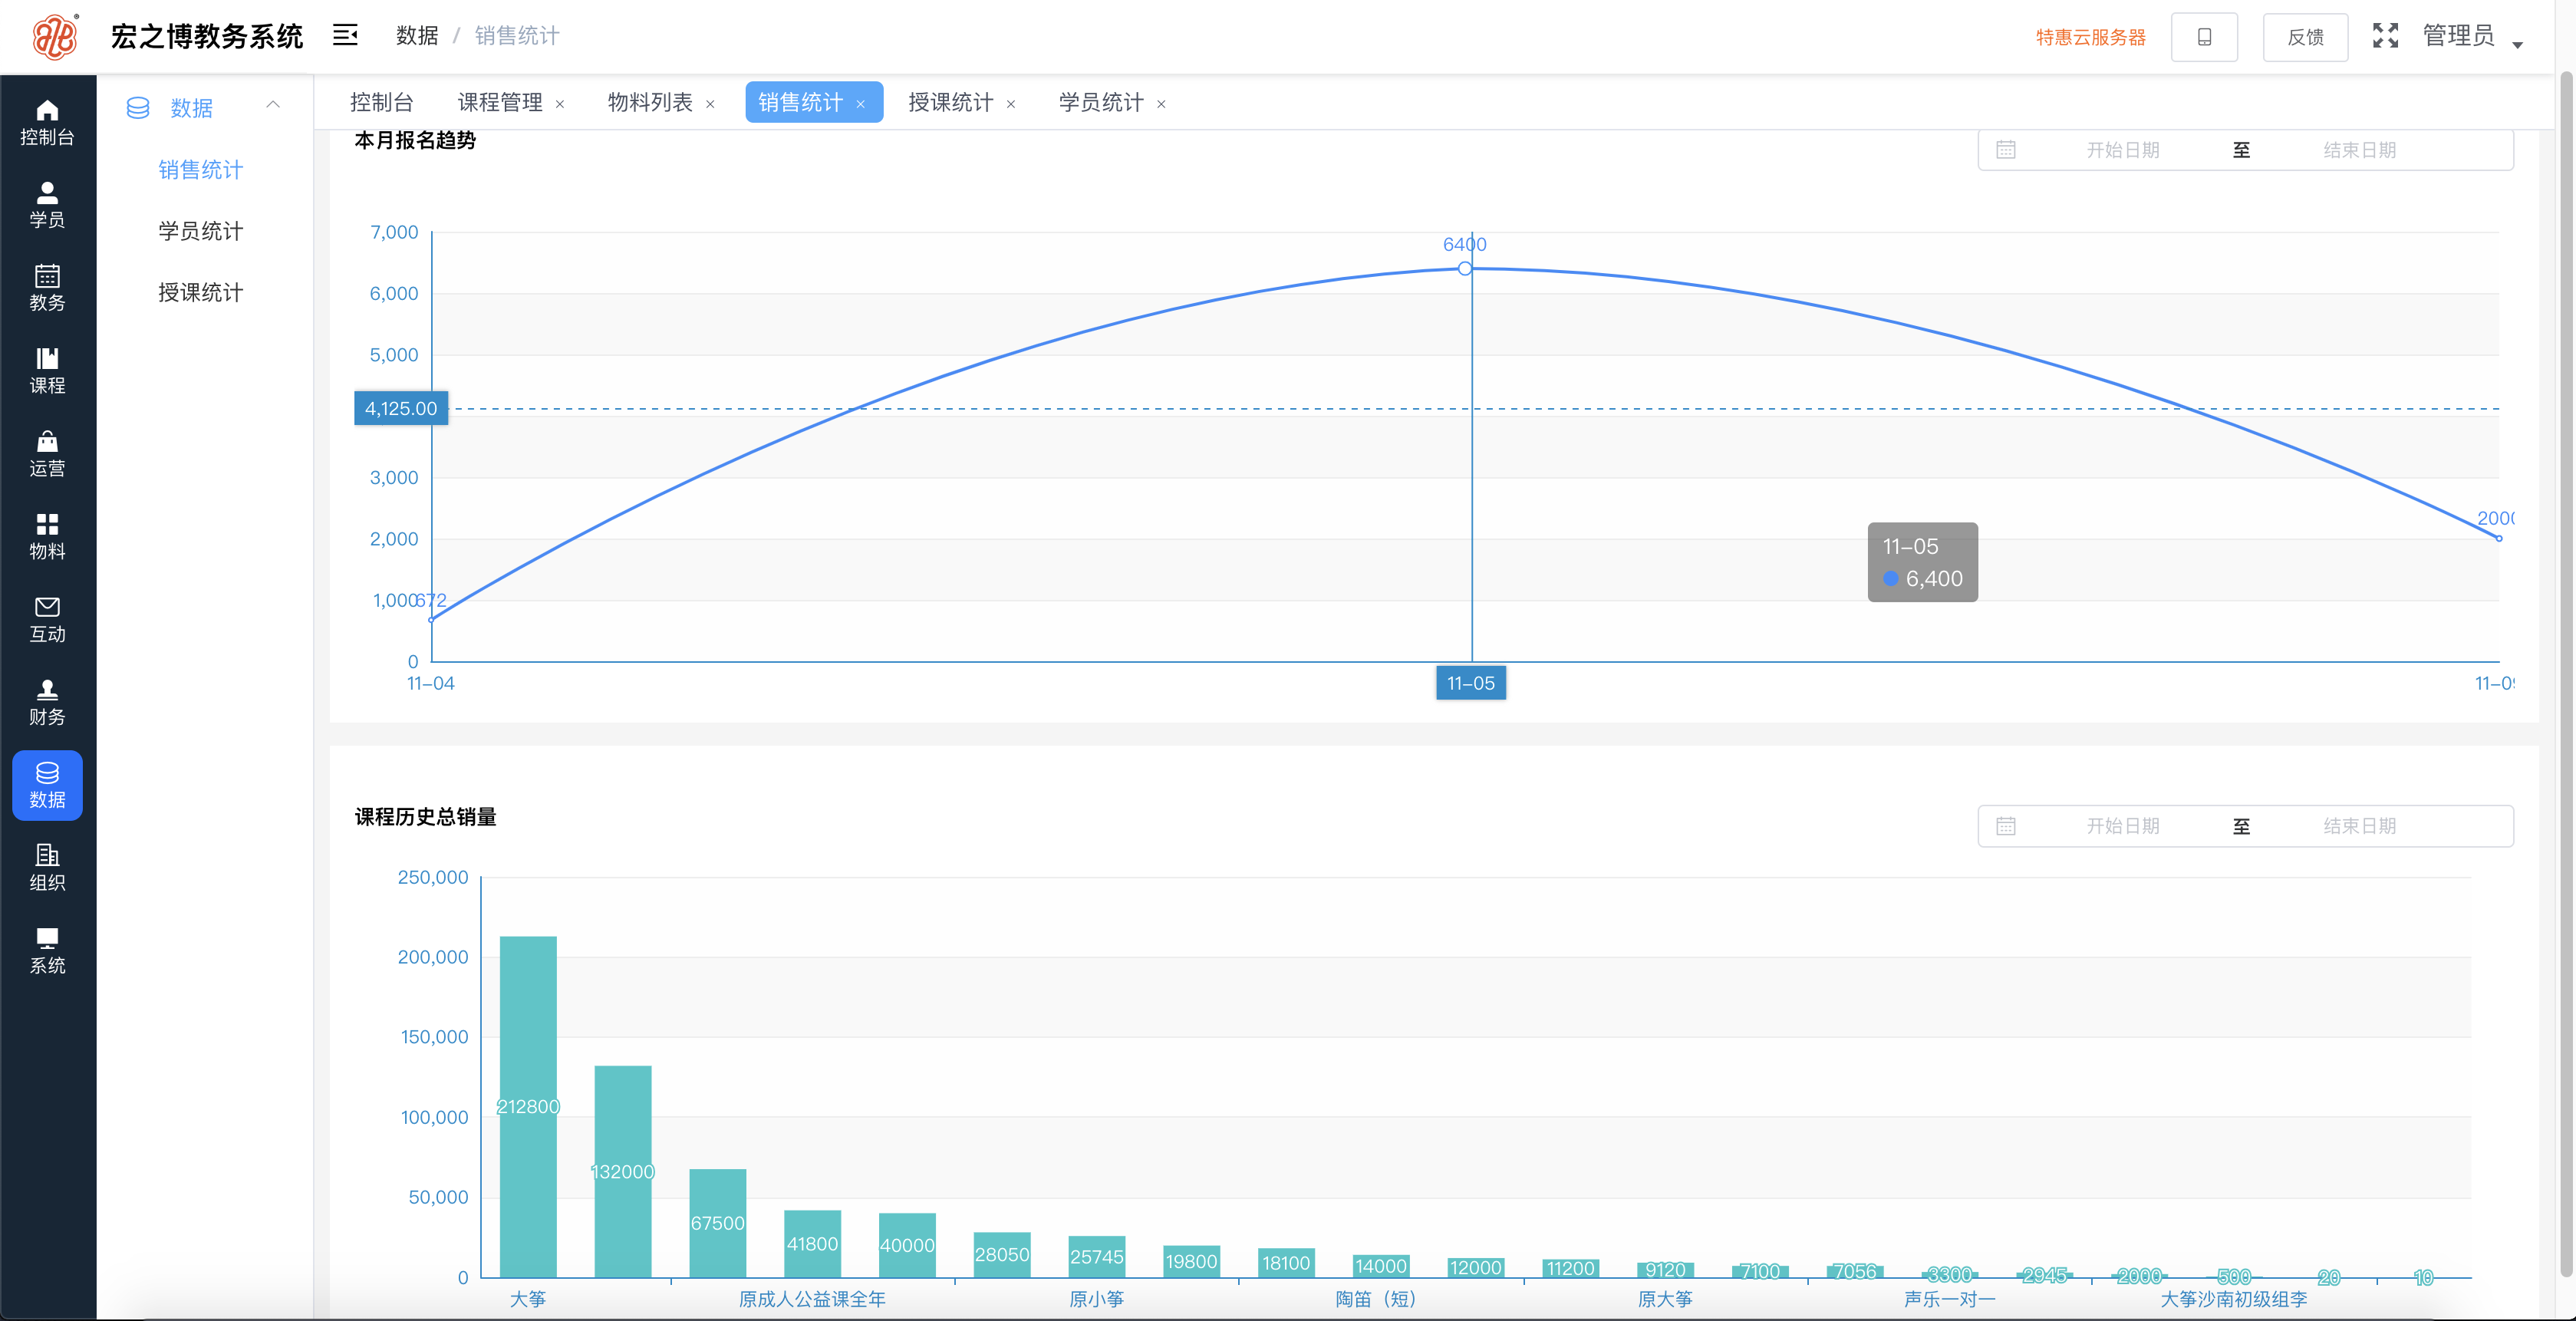Screen dimensions: 2576x1321
Task: Click calendar icon of 课程历史总销量 date picker
Action: pos(2006,826)
